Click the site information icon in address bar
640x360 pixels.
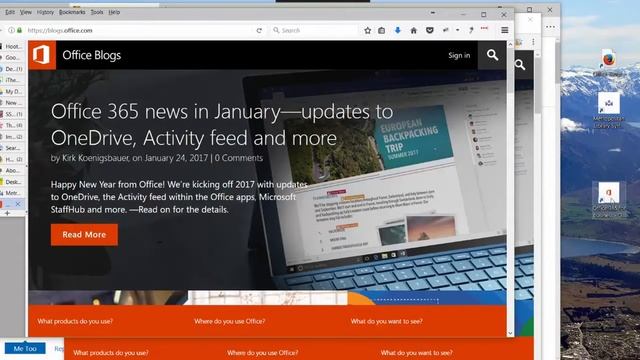[11, 30]
